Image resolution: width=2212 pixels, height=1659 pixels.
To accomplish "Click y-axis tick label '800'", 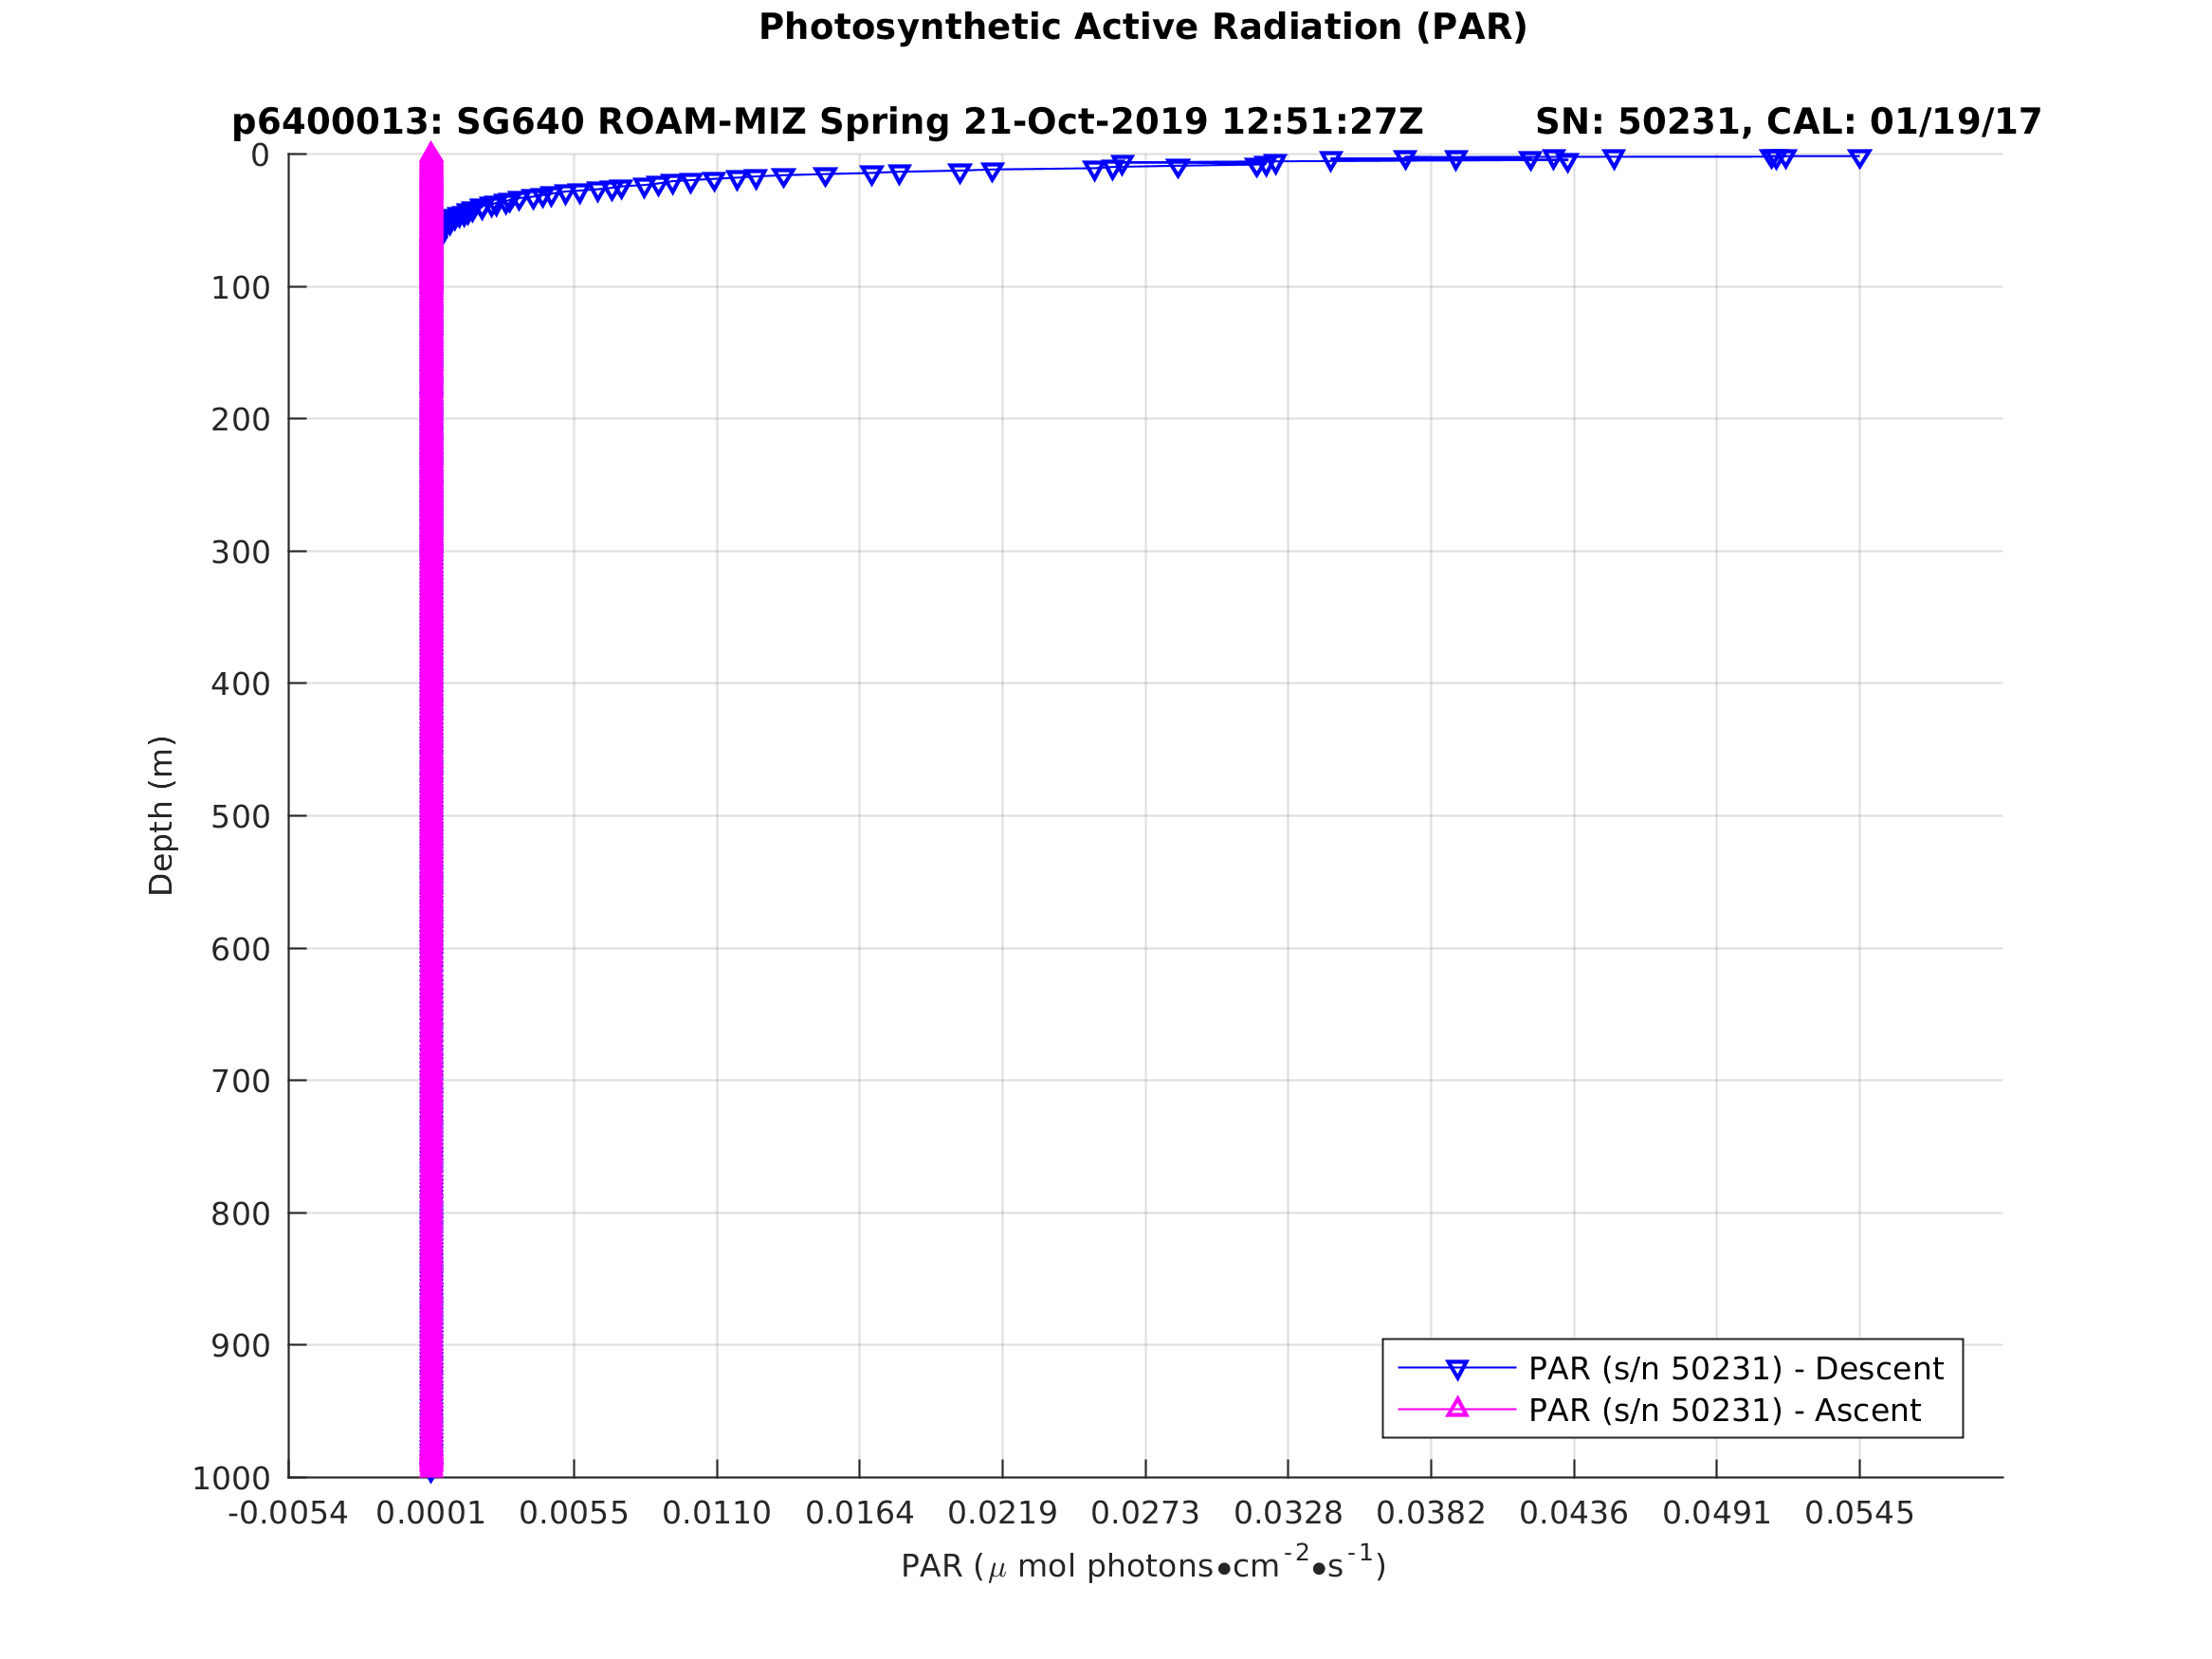I will pyautogui.click(x=240, y=1214).
